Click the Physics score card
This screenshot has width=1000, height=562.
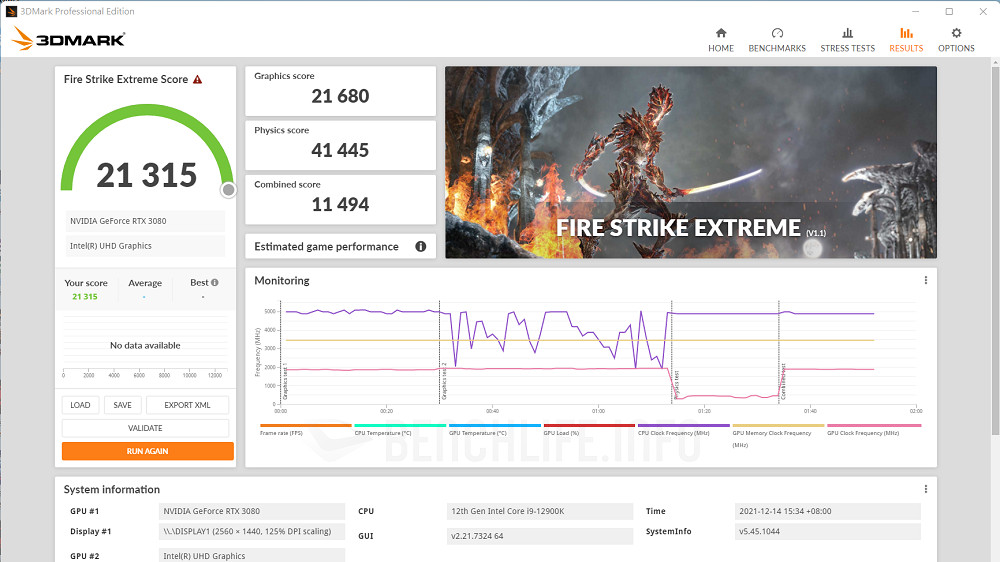[x=341, y=145]
